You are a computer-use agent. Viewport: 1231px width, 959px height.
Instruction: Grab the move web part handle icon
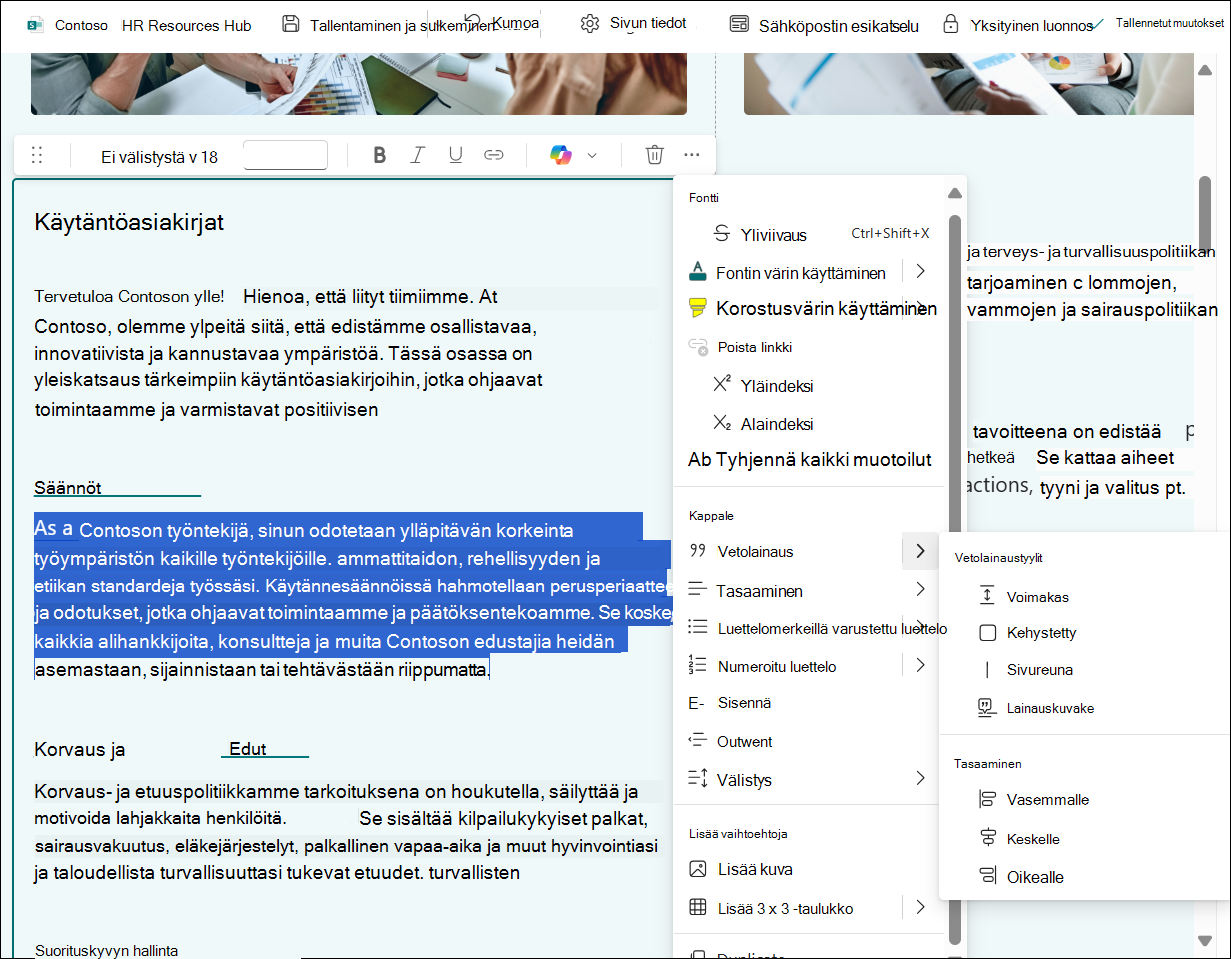(x=37, y=155)
